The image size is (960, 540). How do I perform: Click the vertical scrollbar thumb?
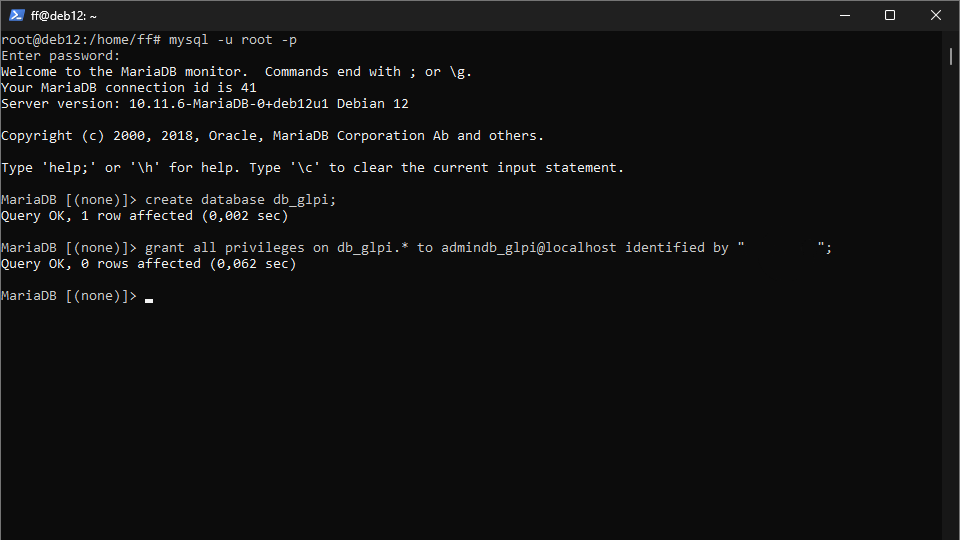coord(951,56)
